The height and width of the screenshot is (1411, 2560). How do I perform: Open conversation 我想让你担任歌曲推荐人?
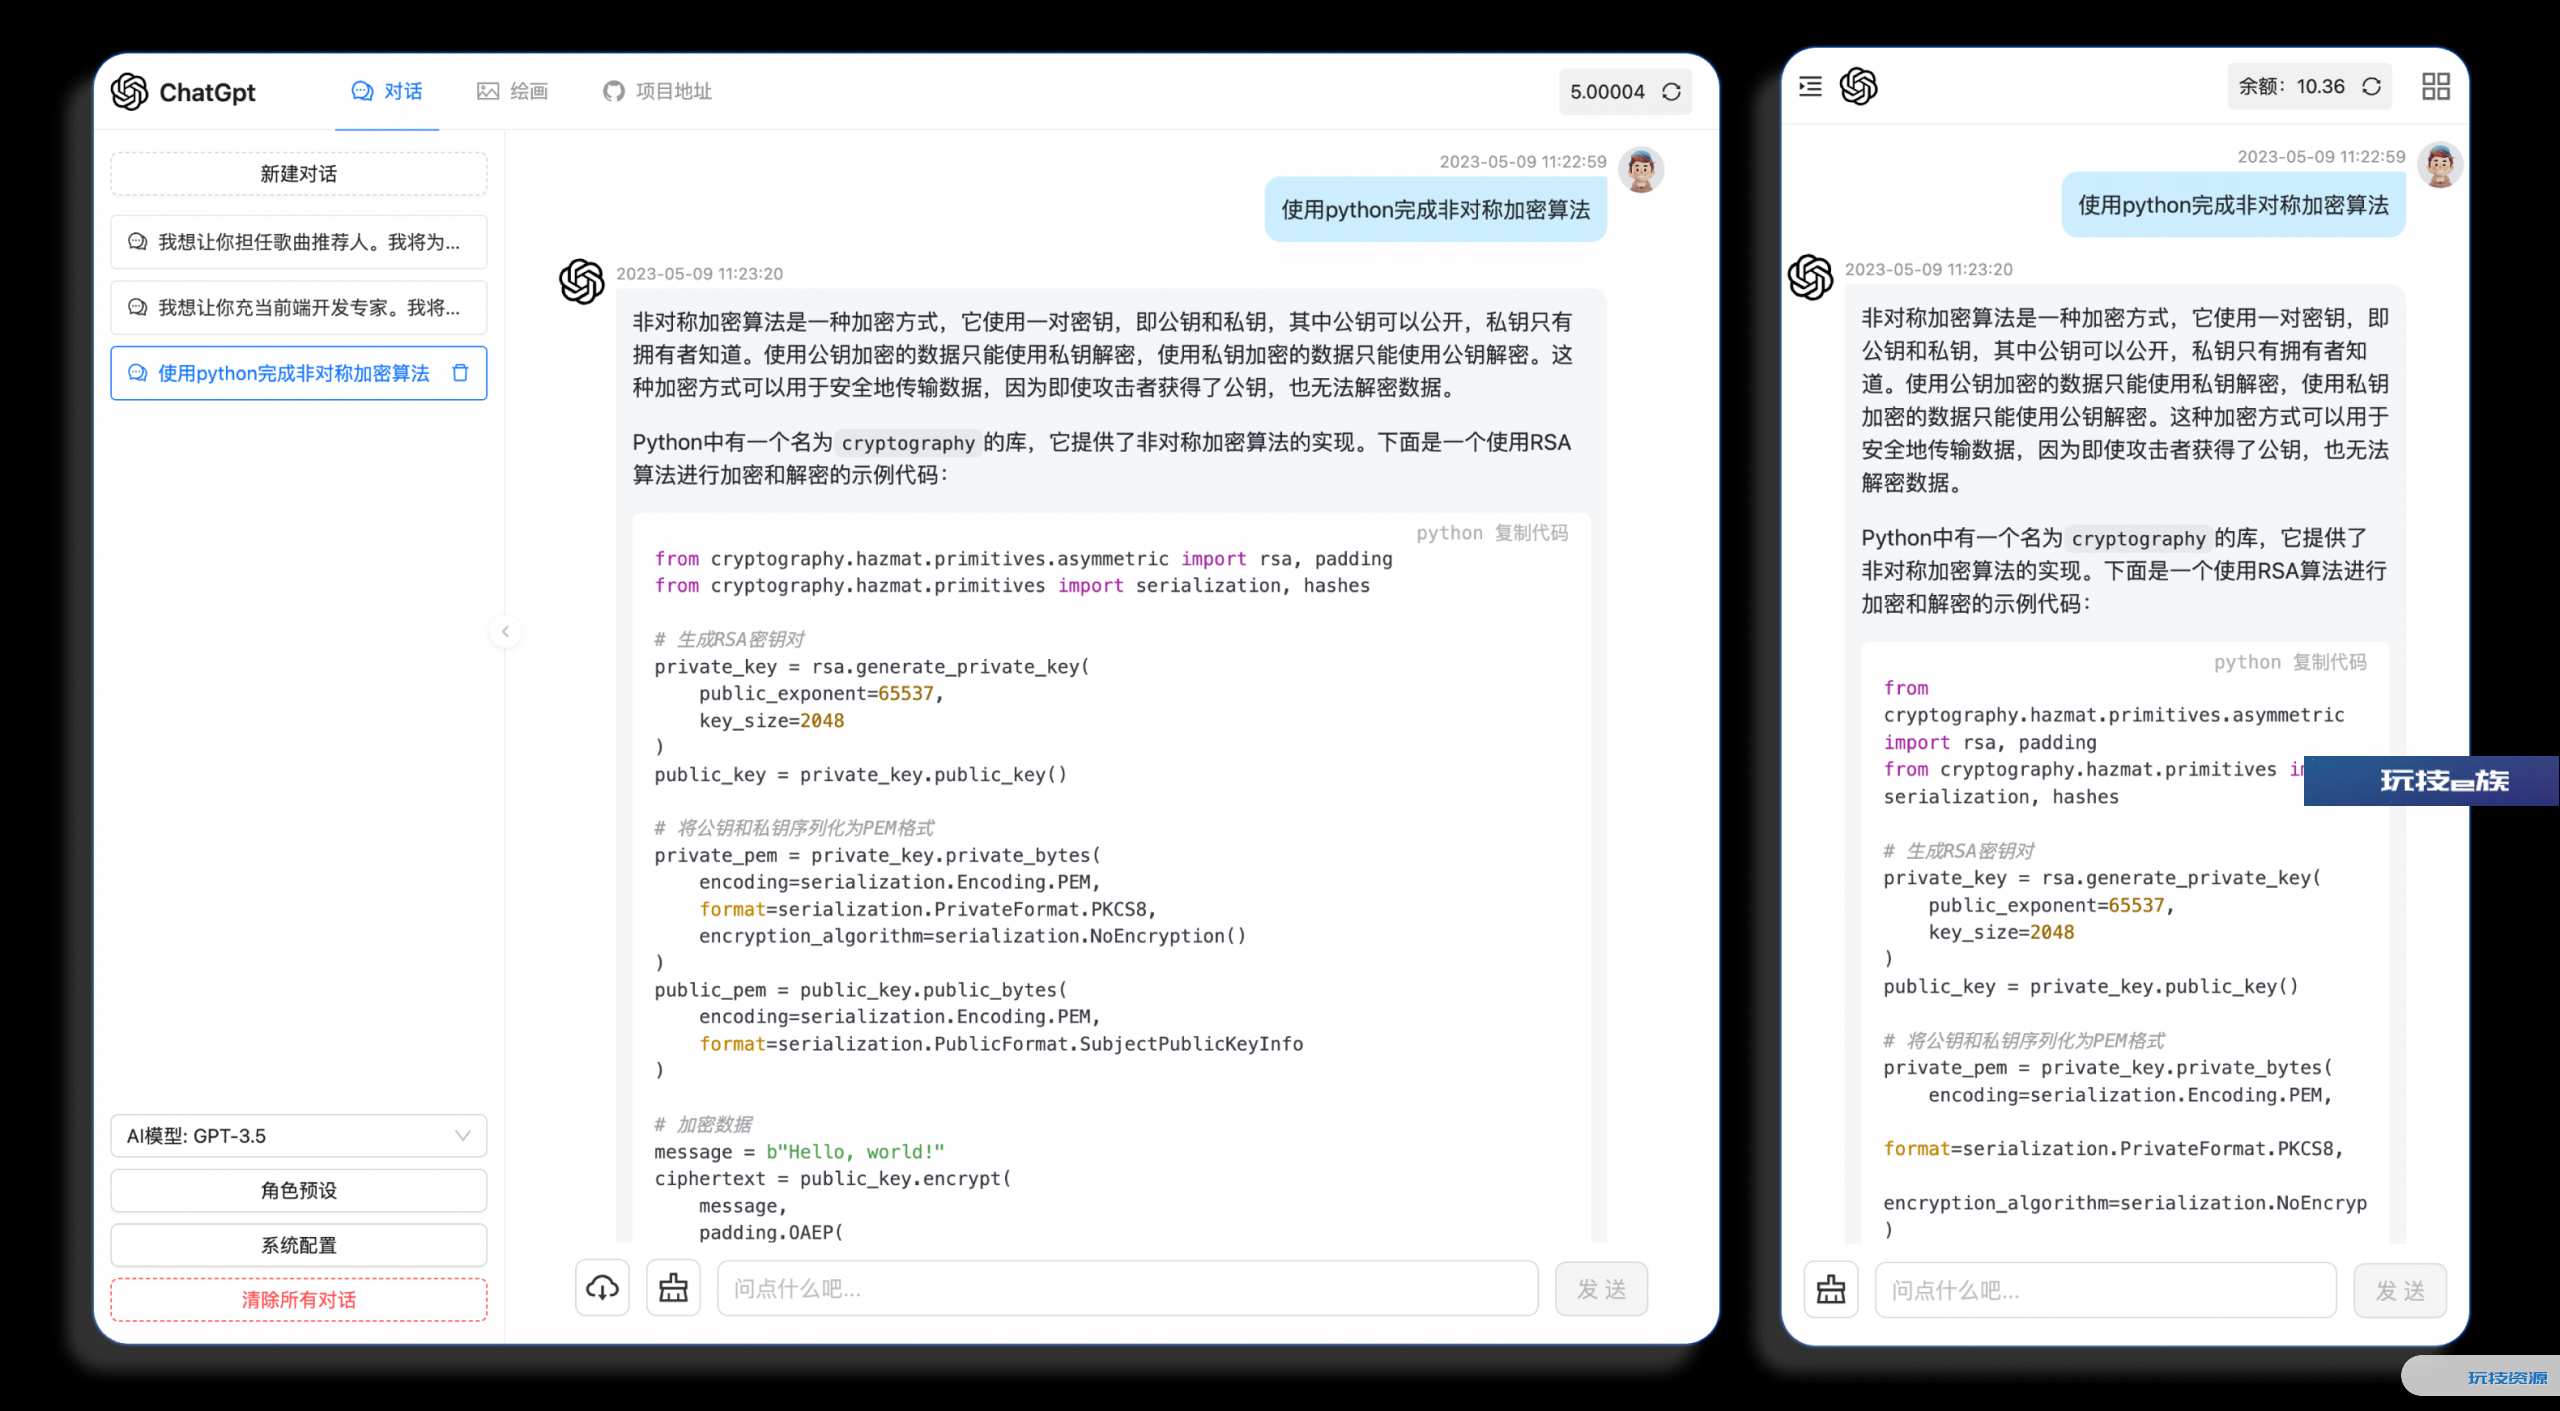299,242
